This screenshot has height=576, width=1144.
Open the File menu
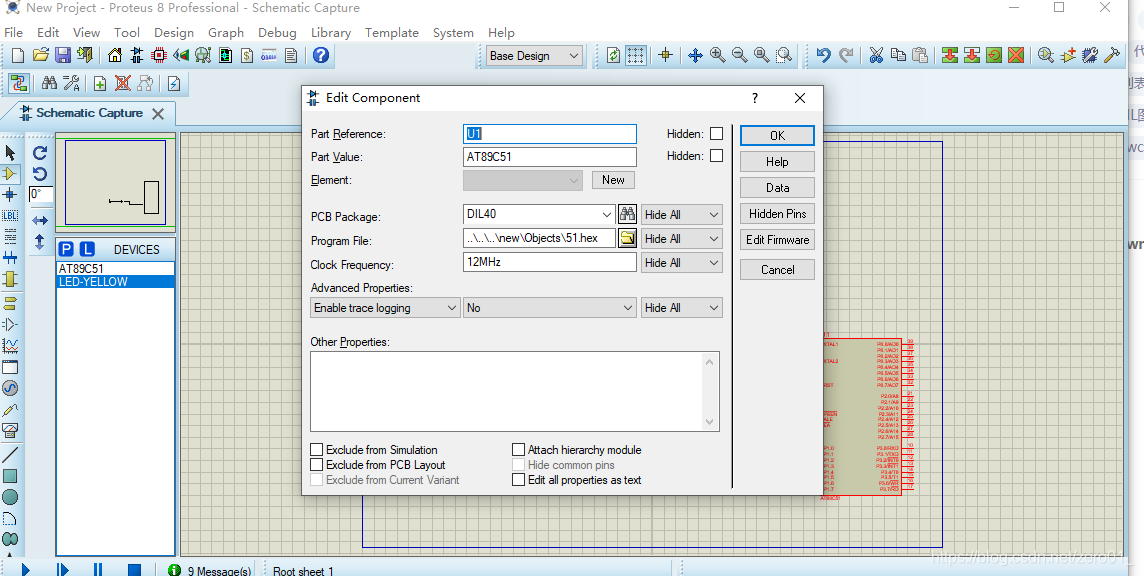click(14, 33)
